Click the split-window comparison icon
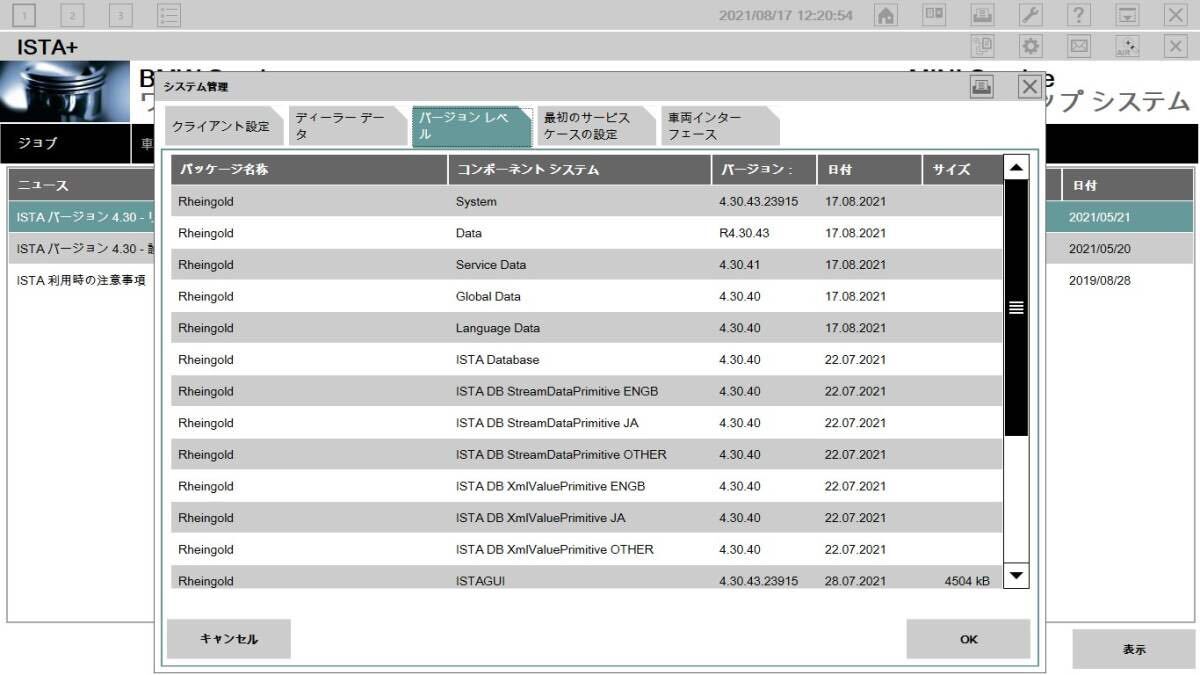Screen dimensions: 1200x675 click(x=934, y=15)
